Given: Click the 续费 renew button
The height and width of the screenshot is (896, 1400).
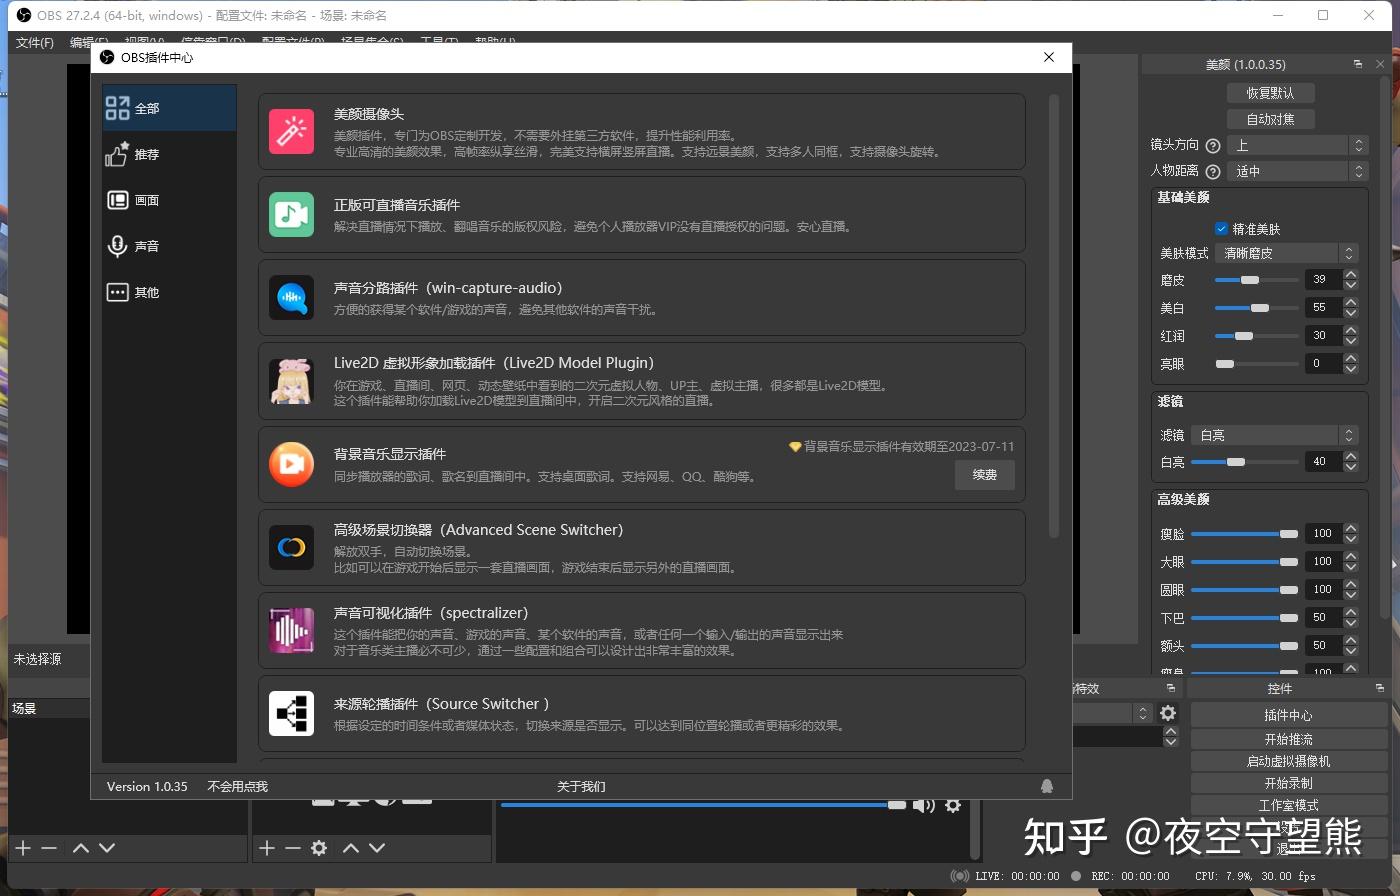Looking at the screenshot, I should (985, 475).
